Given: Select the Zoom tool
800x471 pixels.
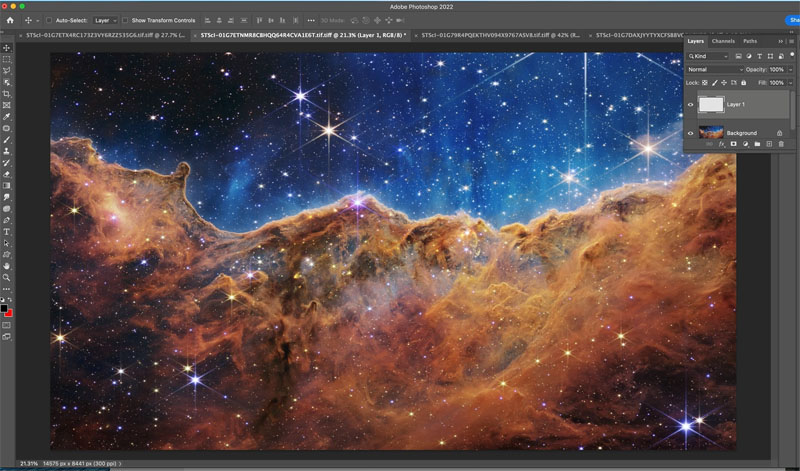Looking at the screenshot, I should pyautogui.click(x=7, y=278).
